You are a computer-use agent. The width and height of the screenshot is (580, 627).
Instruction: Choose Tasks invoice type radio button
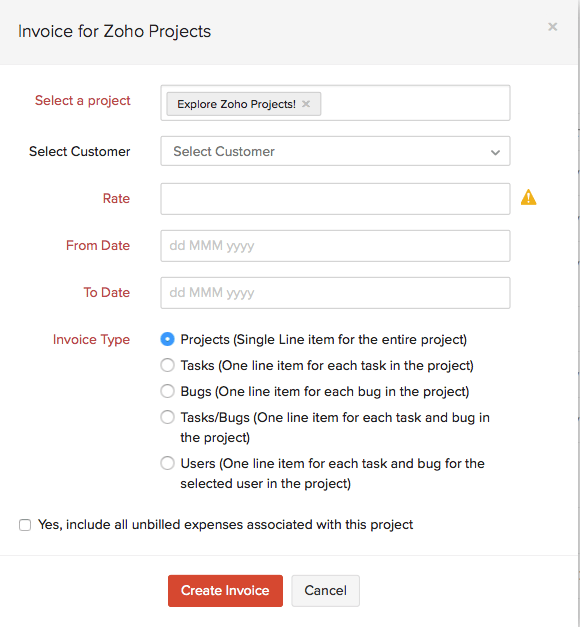click(167, 365)
